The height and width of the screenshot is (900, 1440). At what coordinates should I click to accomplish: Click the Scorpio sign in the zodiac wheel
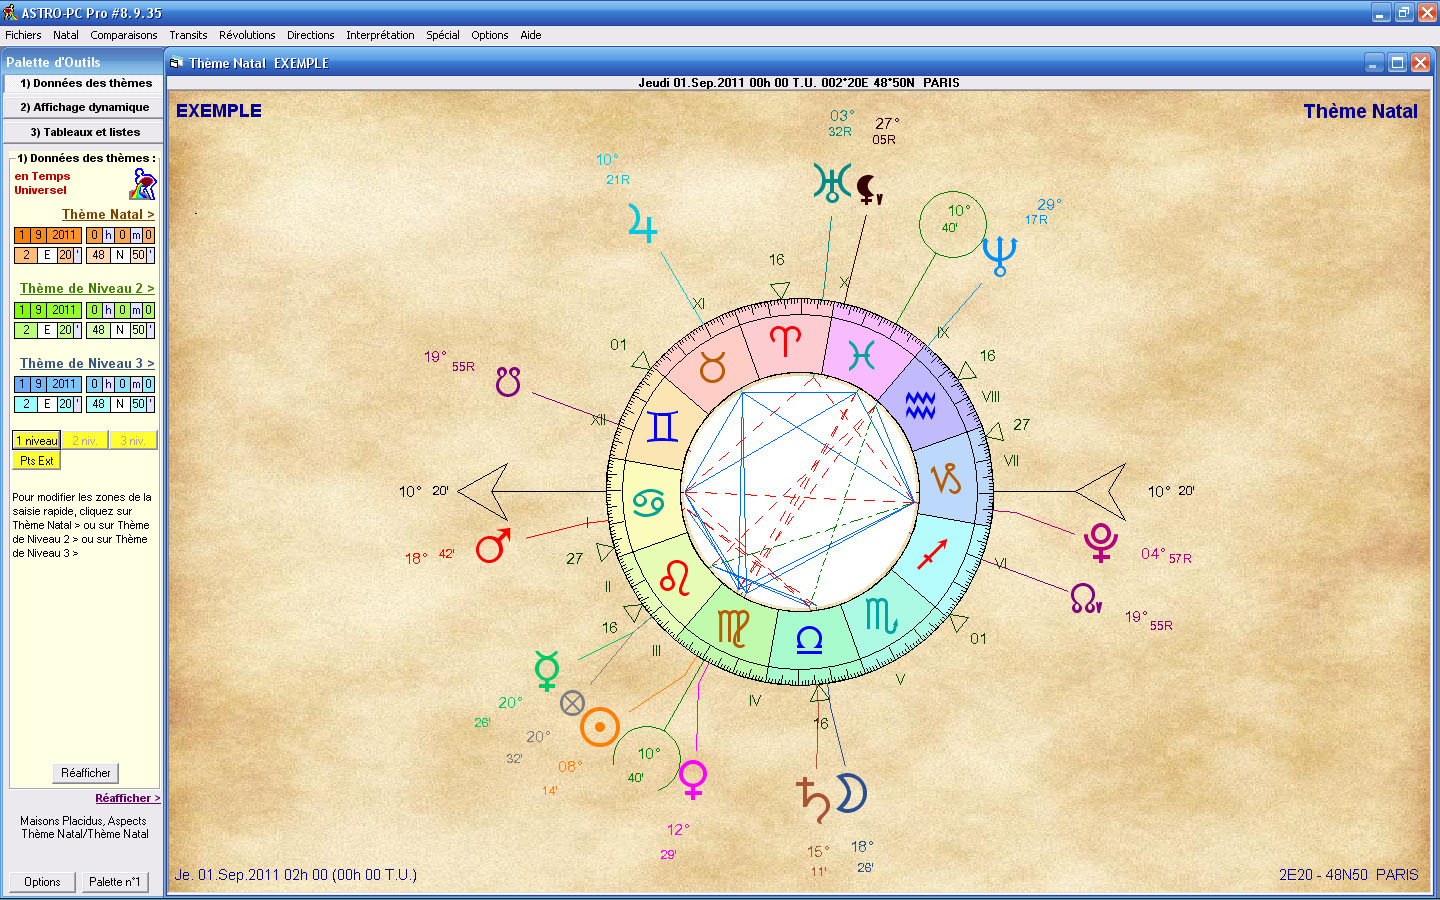pyautogui.click(x=881, y=615)
